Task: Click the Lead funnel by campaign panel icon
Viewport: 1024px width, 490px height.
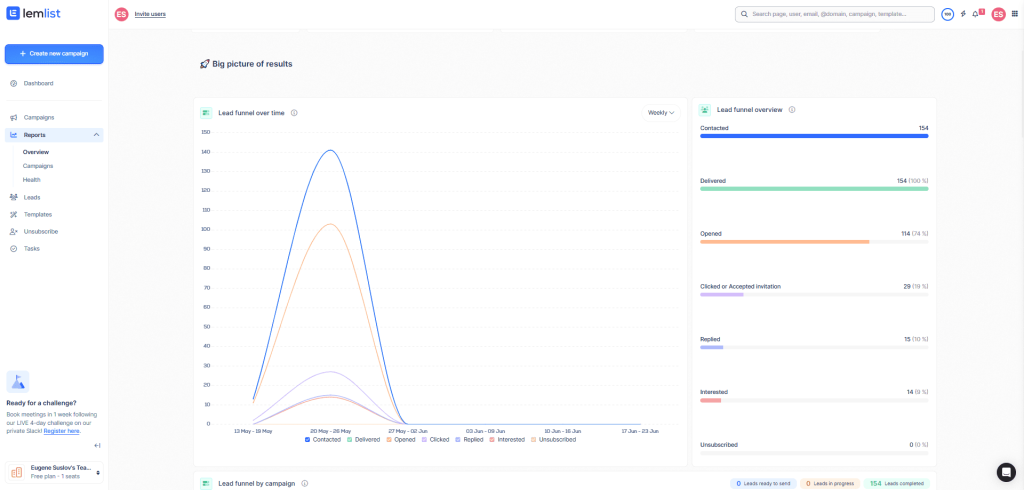Action: (206, 484)
